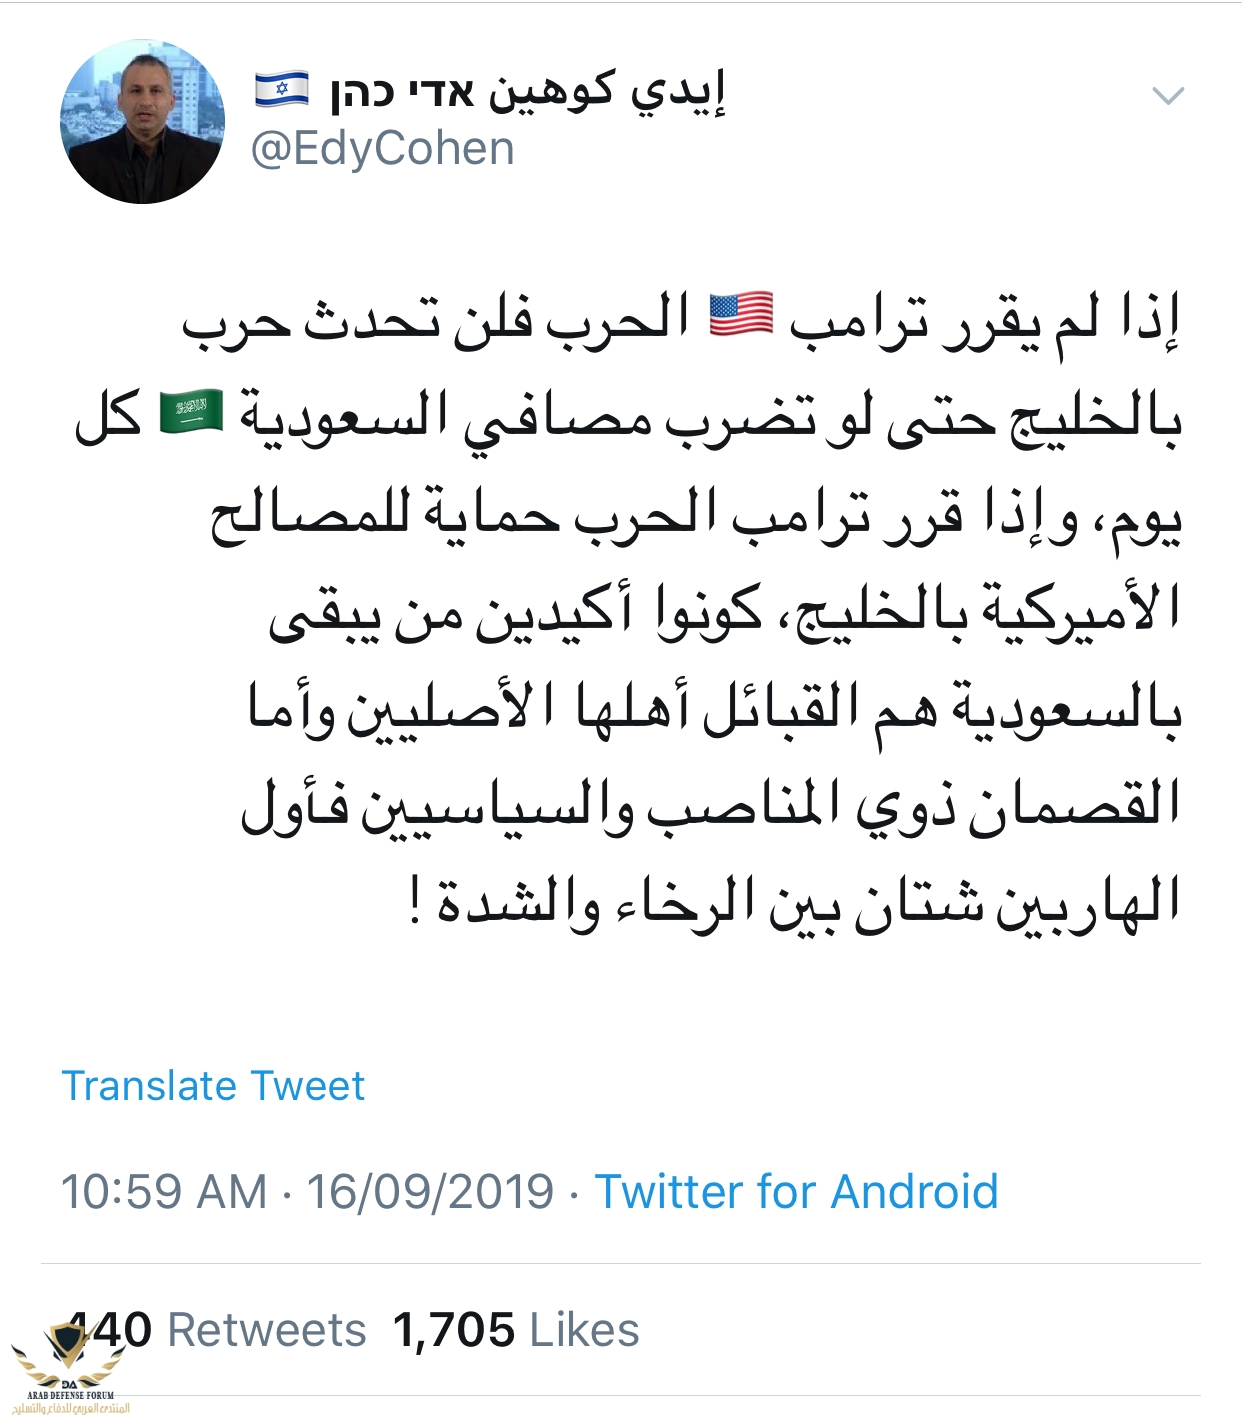Open the @EdyCohen handle
The width and height of the screenshot is (1242, 1418).
(x=382, y=149)
